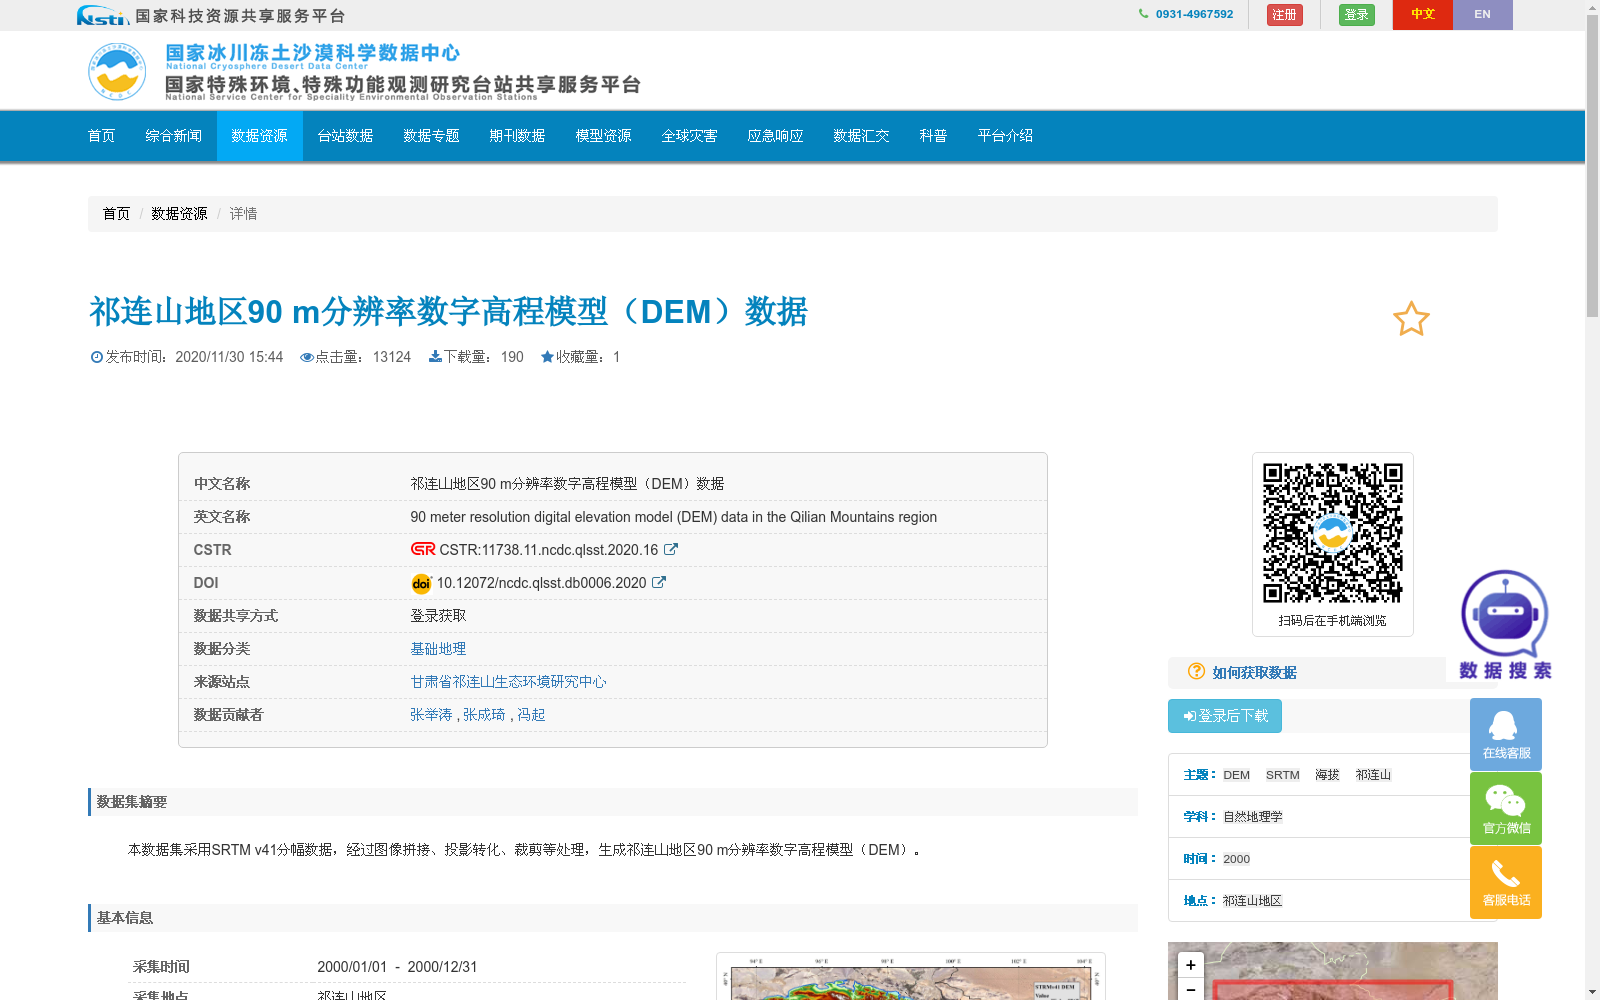Click the red CSTR logo icon

[x=423, y=549]
